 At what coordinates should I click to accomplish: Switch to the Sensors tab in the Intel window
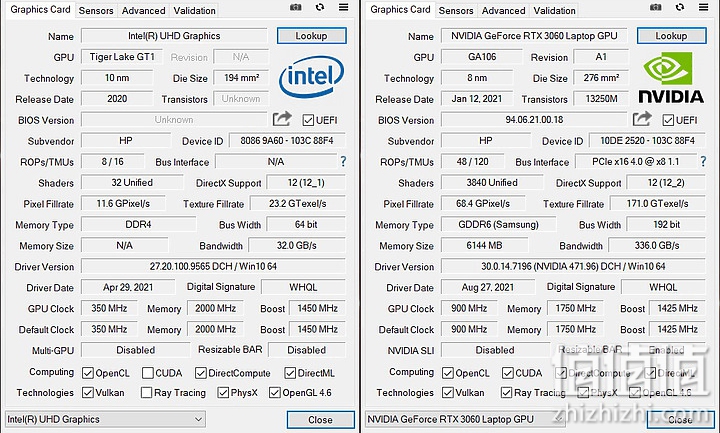tap(96, 11)
